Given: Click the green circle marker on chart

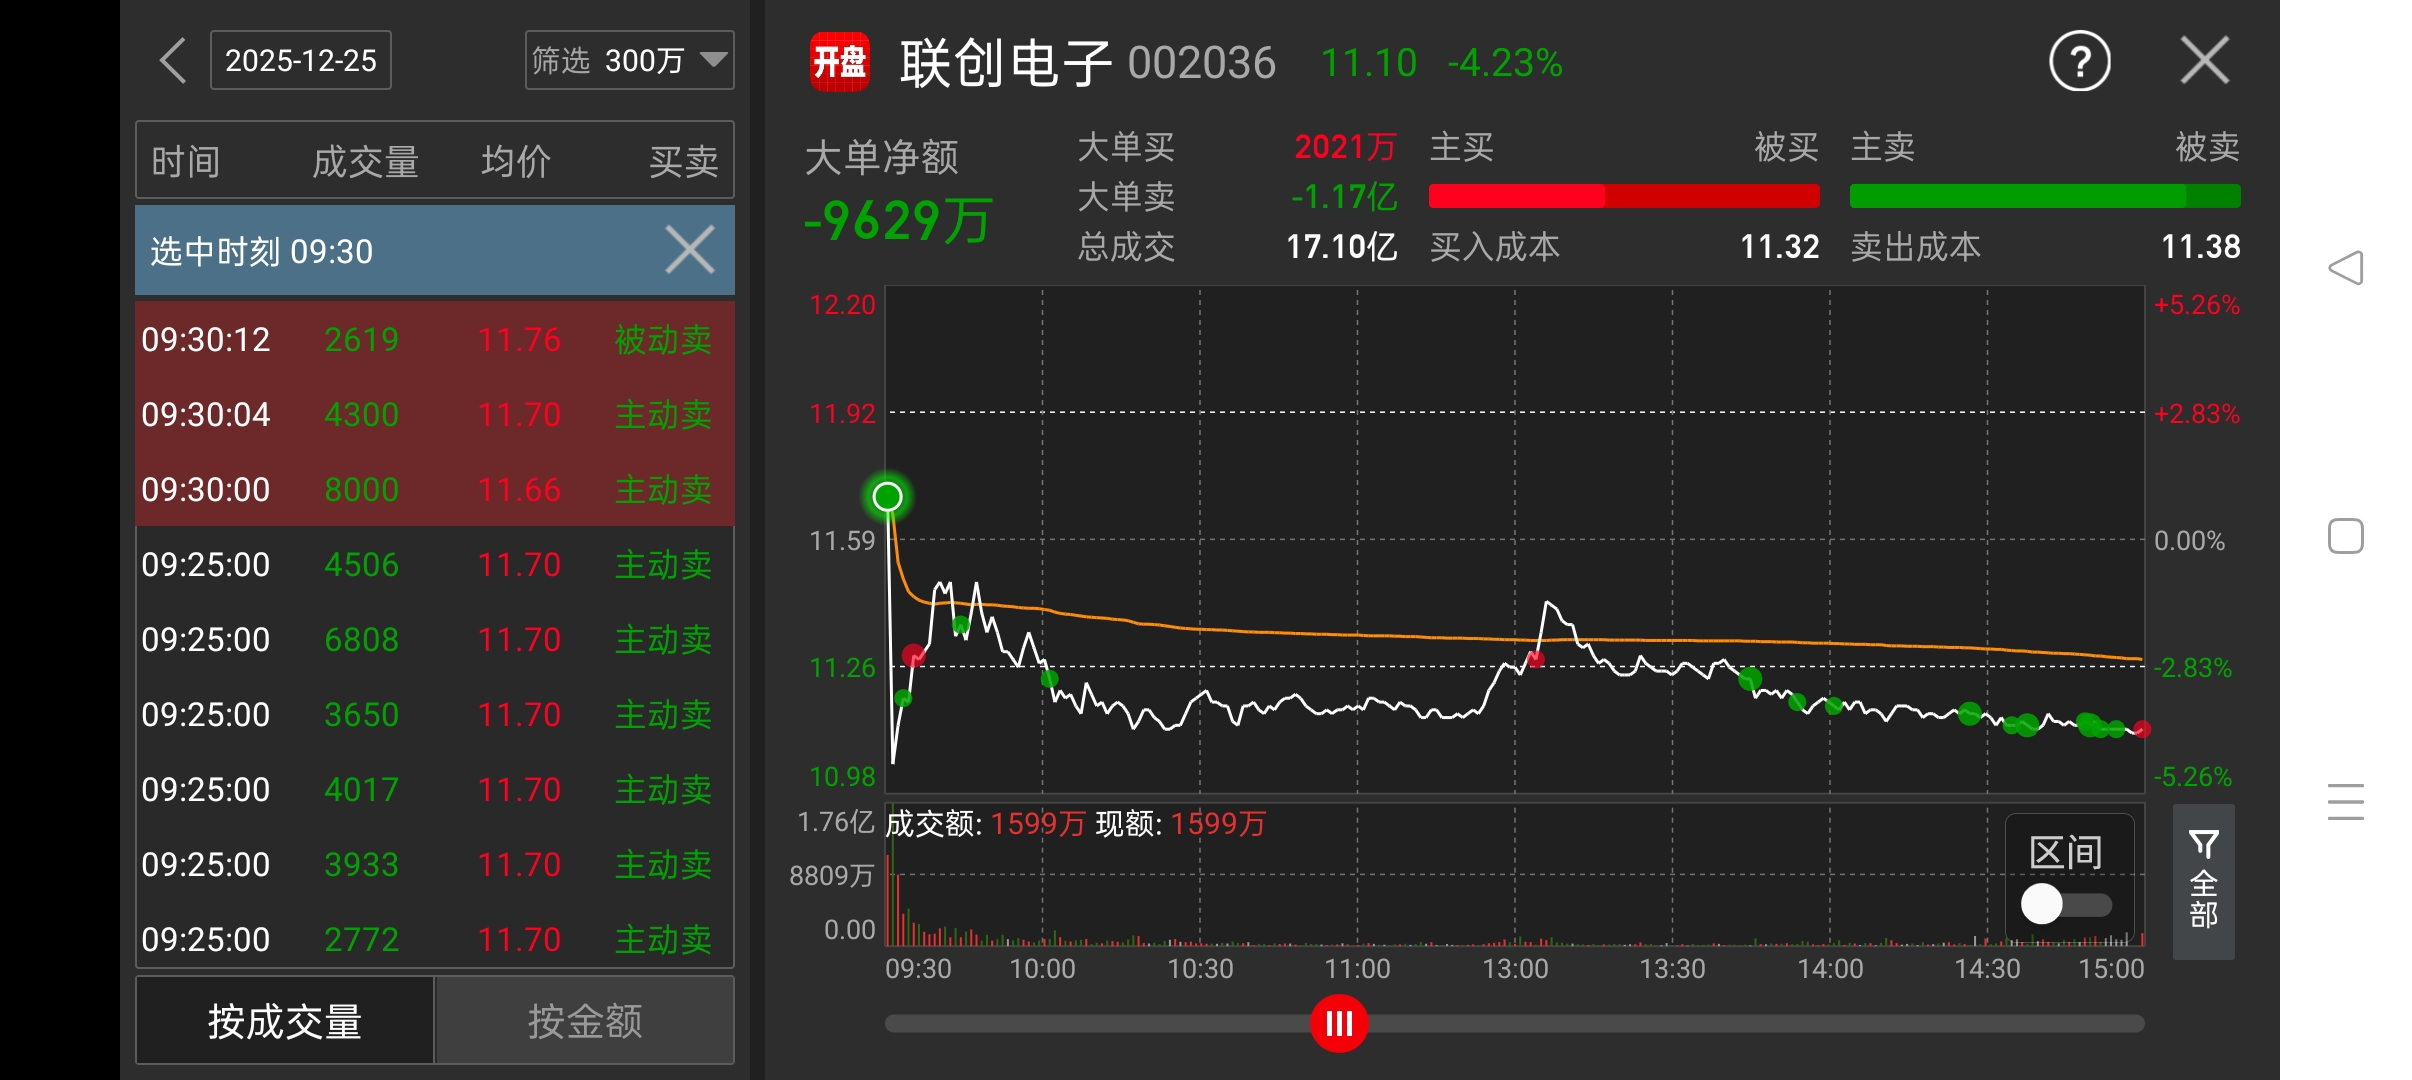Looking at the screenshot, I should (x=887, y=496).
